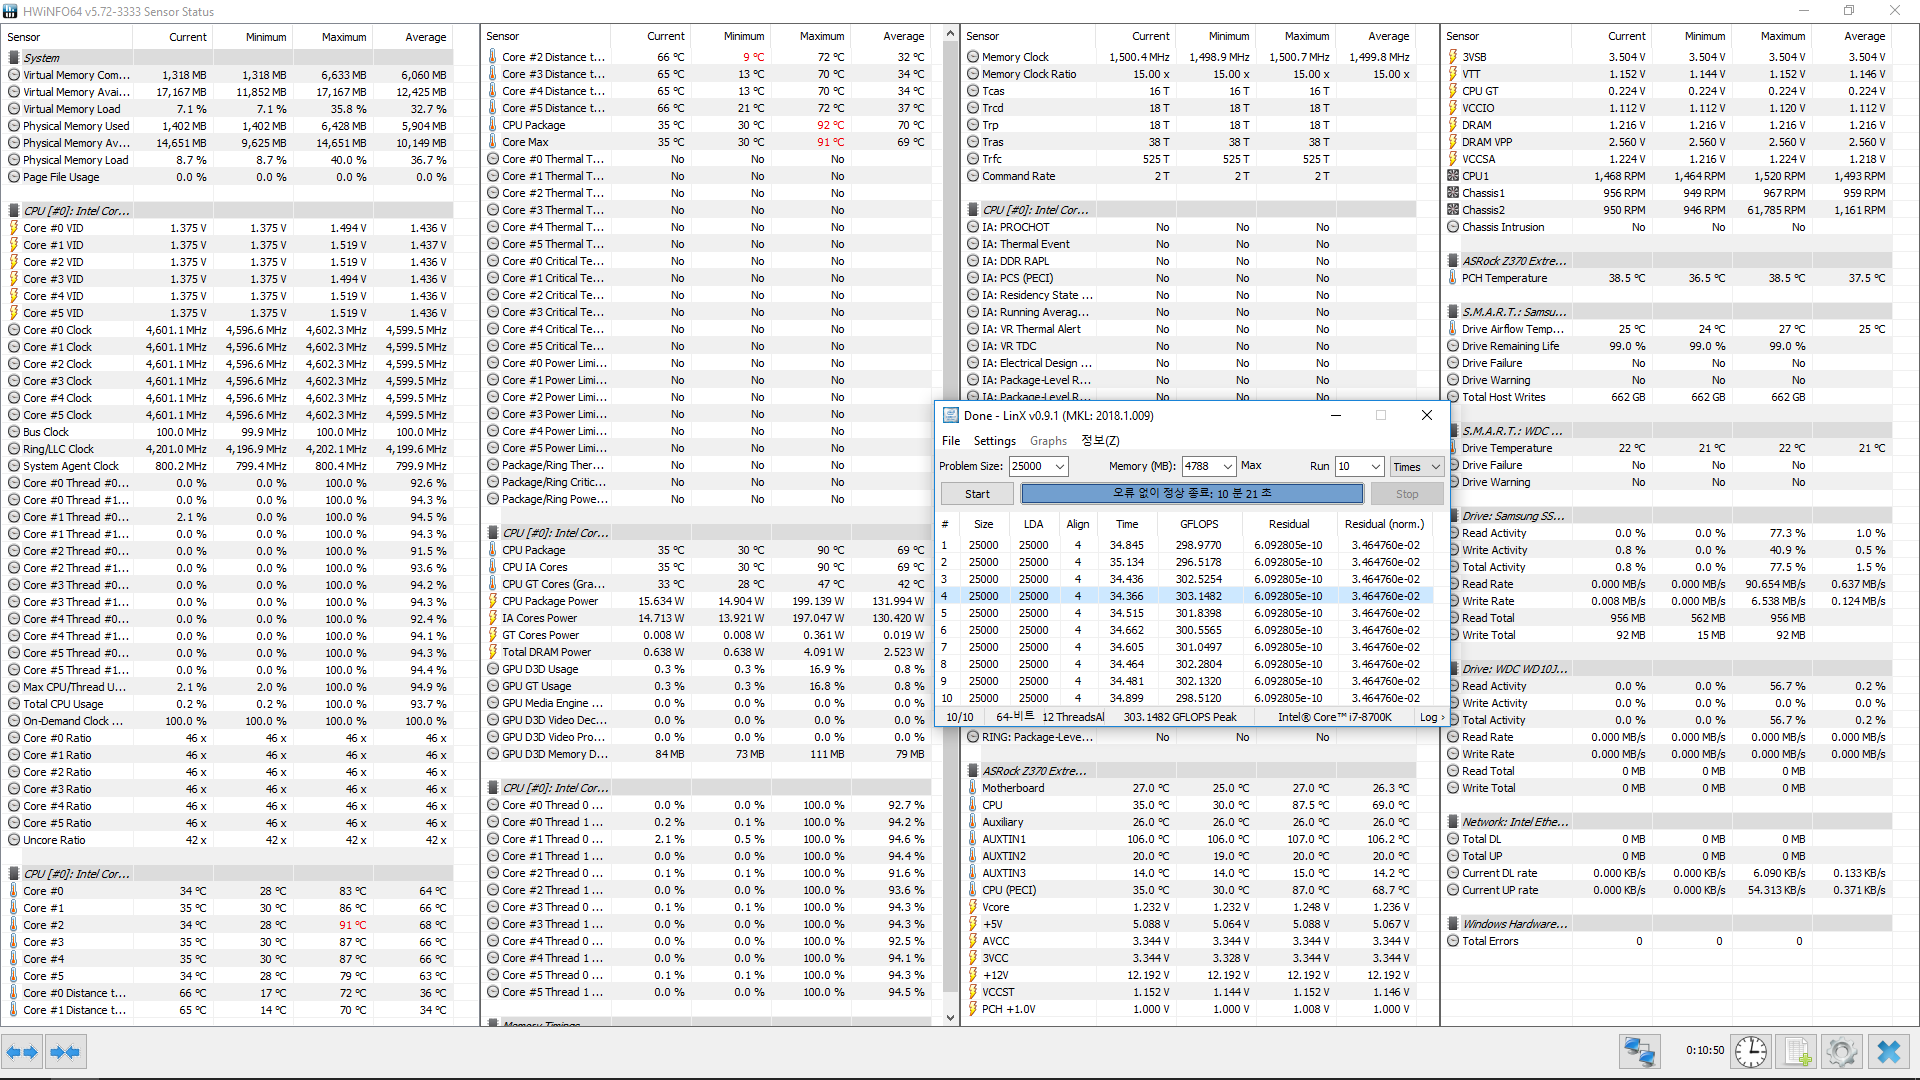Viewport: 1920px width, 1080px height.
Task: Click the expand layout arrows icon
Action: coord(22,1052)
